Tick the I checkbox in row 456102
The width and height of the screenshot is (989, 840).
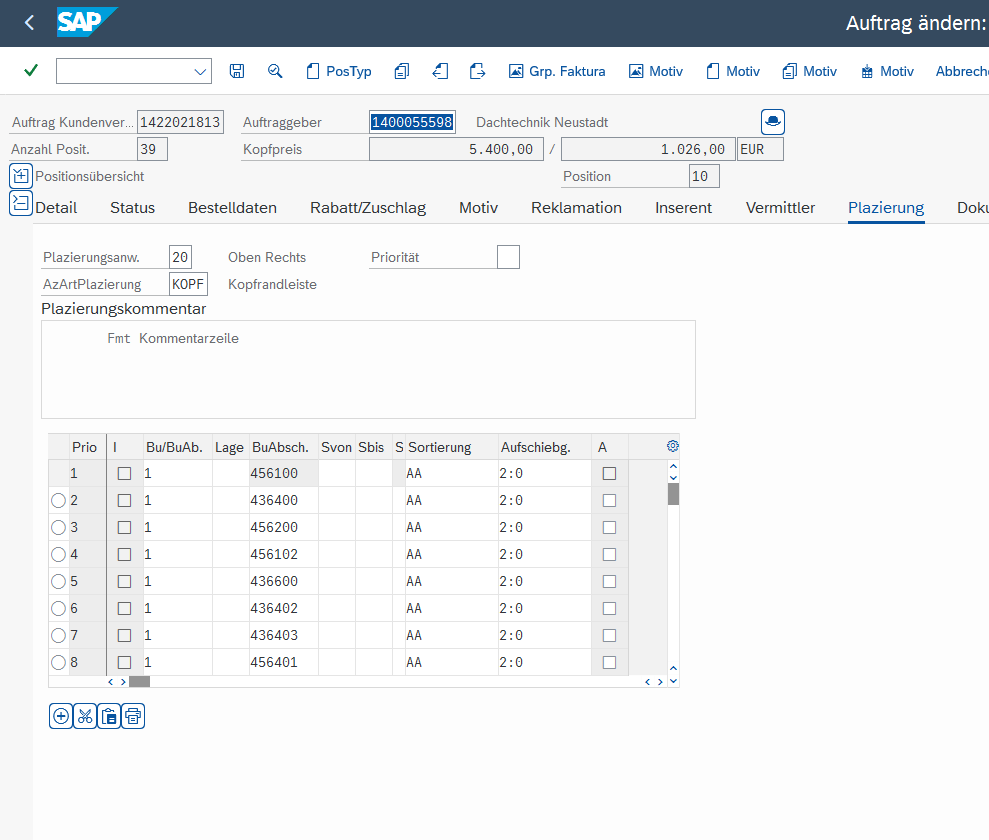point(124,555)
